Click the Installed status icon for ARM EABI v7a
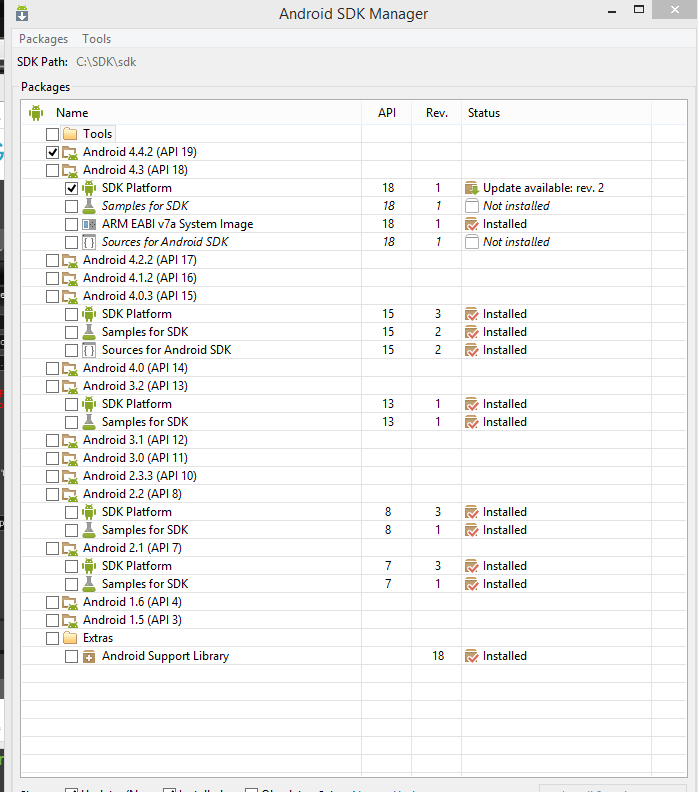 [471, 224]
